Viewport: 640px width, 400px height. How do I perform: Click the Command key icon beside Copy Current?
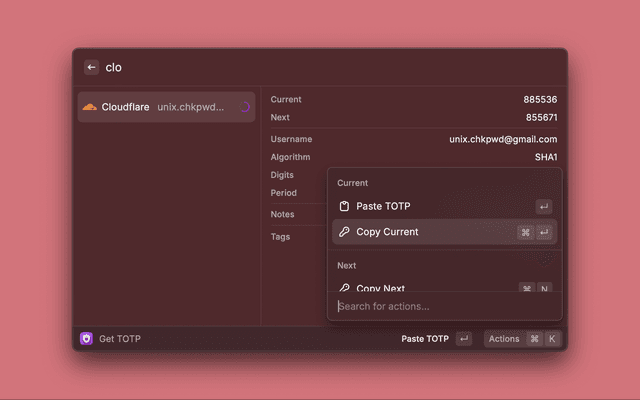(x=525, y=232)
